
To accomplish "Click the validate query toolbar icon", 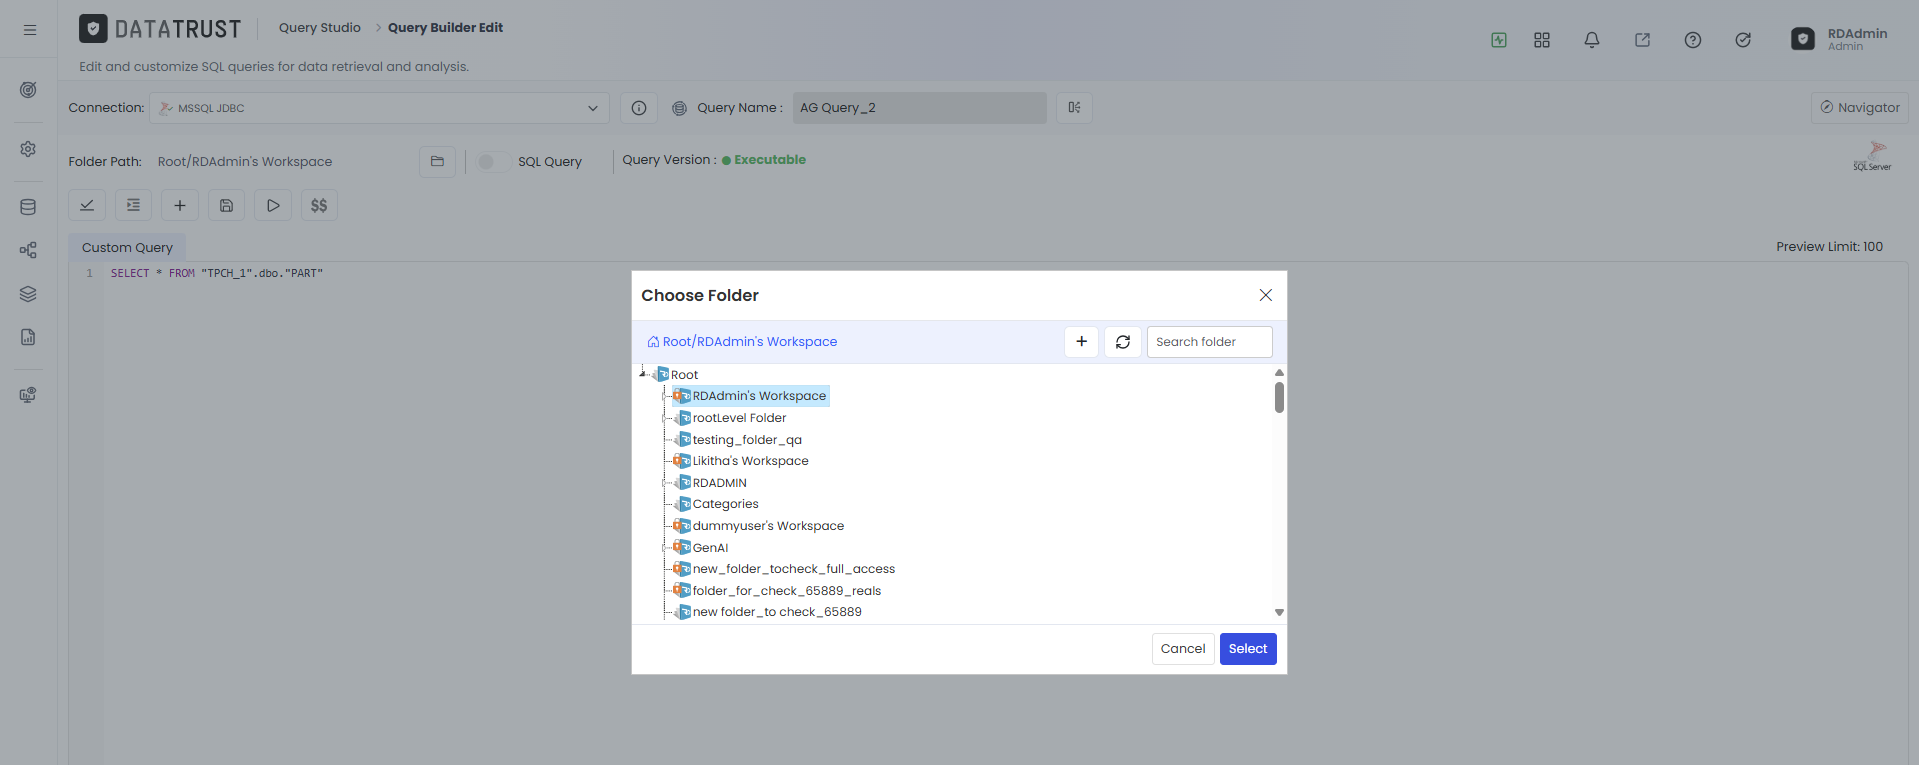I will tap(87, 205).
